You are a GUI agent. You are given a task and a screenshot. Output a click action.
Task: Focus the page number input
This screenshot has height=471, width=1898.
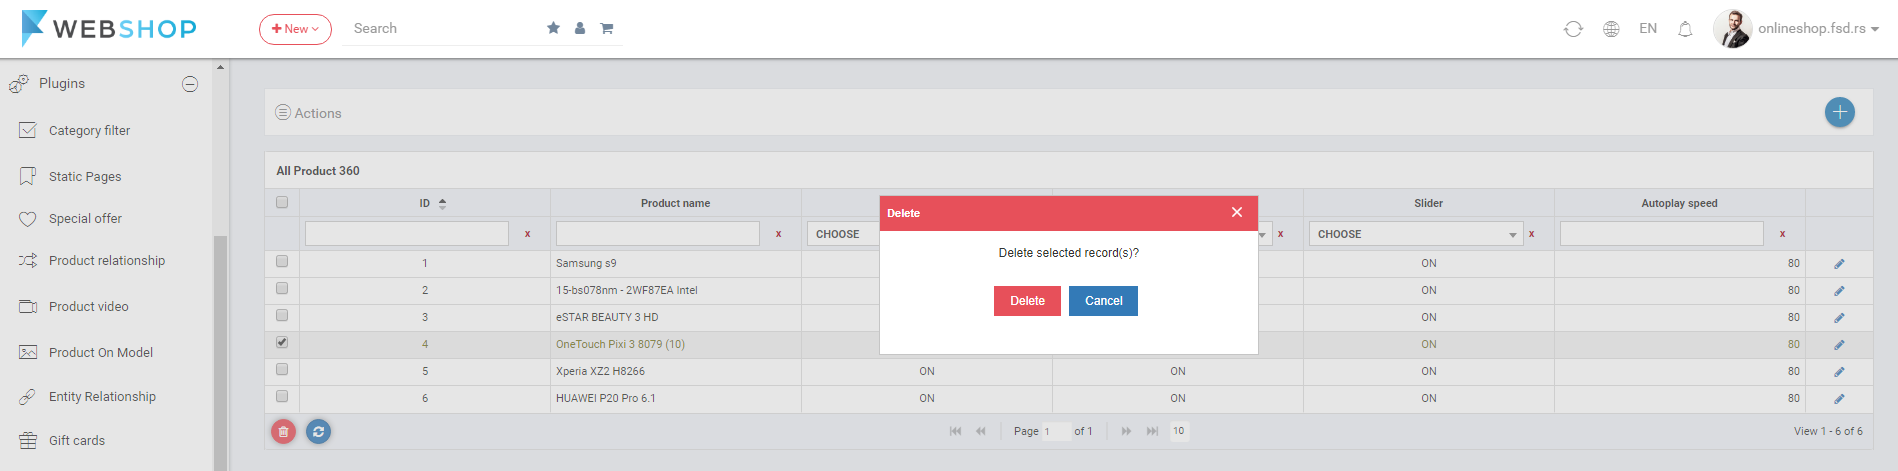1056,431
